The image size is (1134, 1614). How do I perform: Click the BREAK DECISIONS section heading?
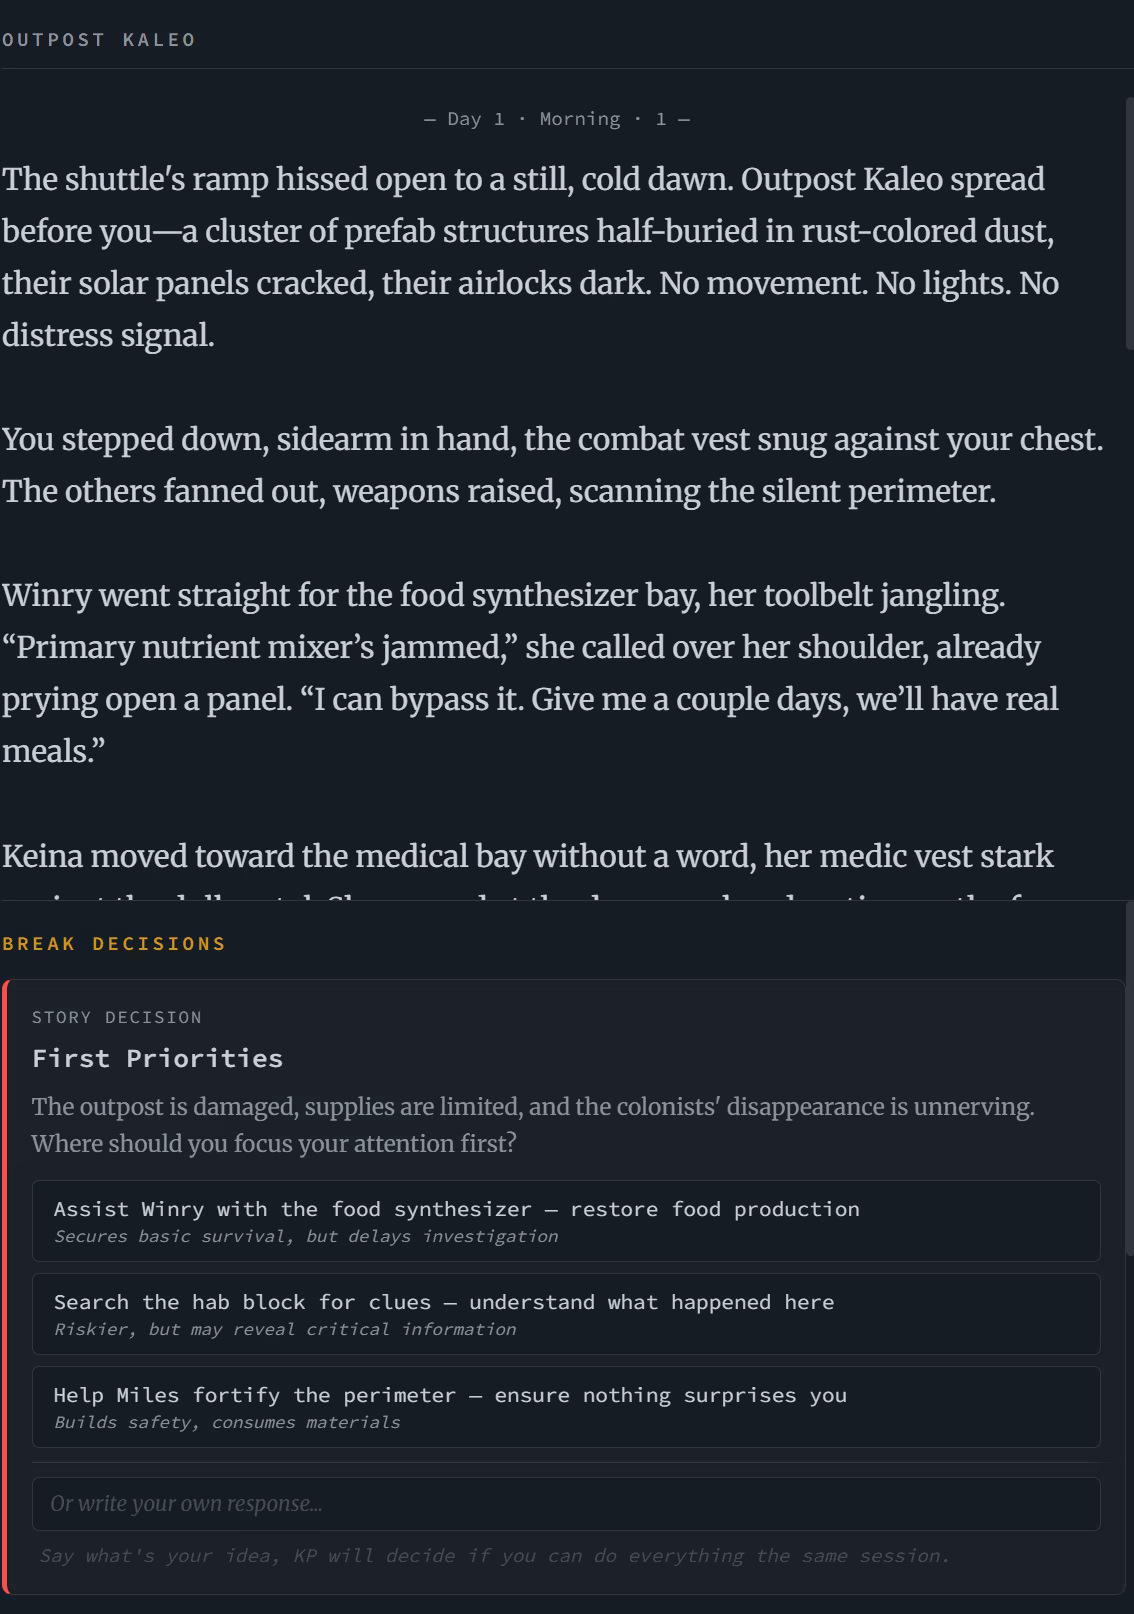[x=114, y=943]
